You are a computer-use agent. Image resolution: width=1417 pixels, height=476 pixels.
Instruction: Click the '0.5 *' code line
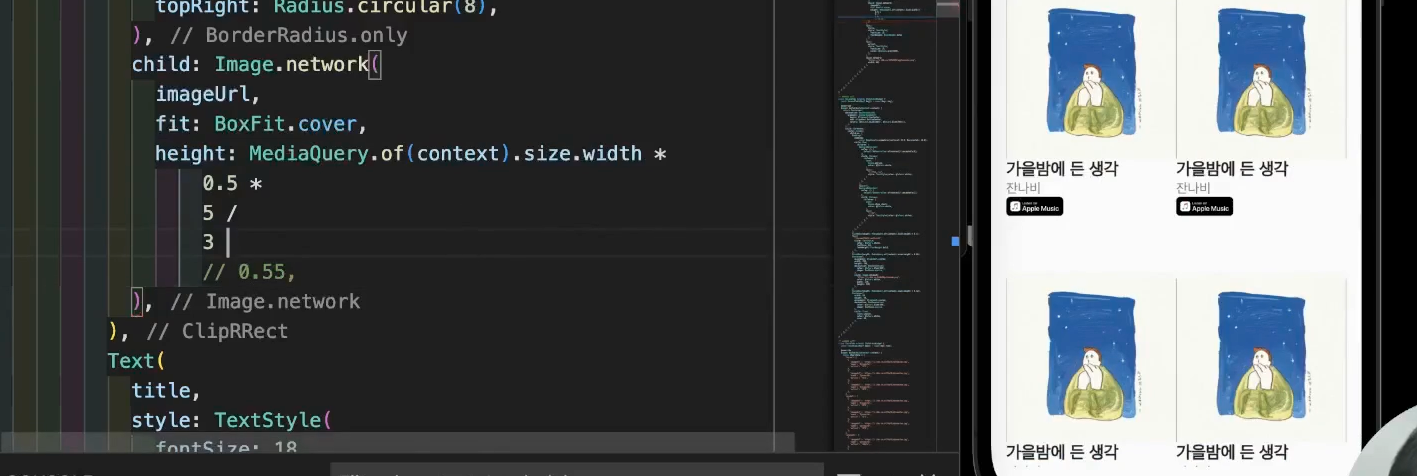(x=232, y=184)
